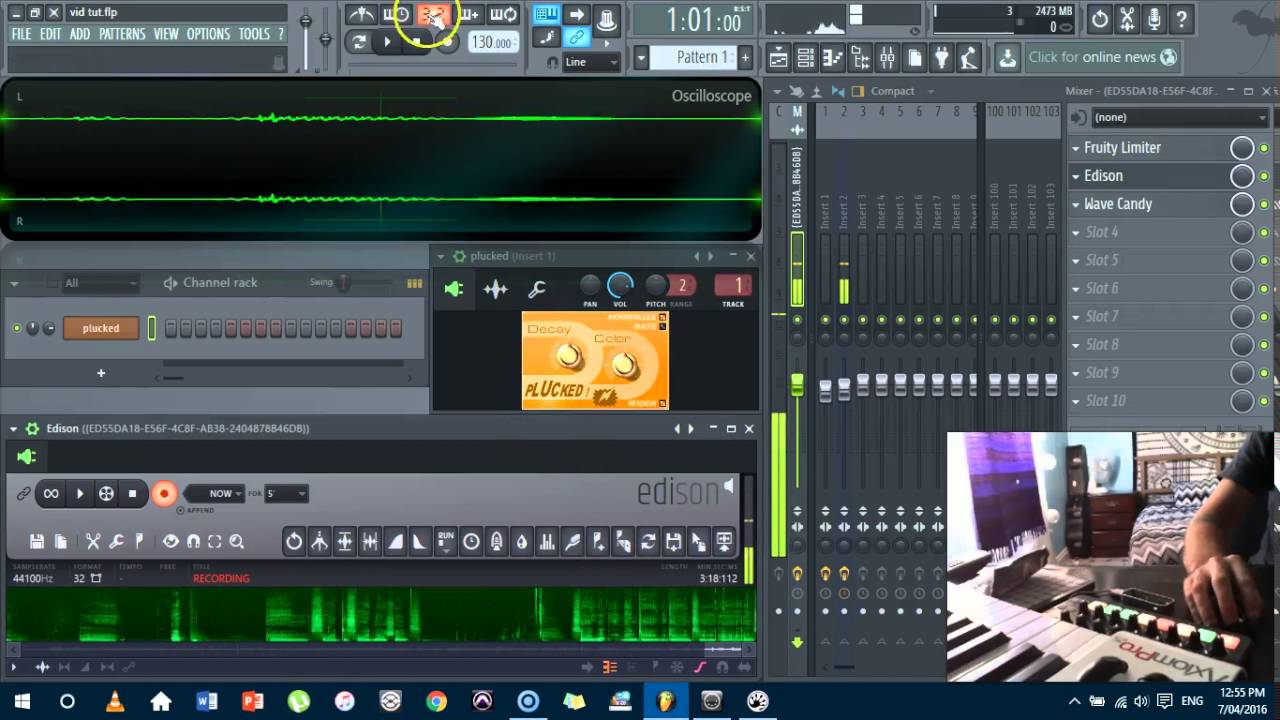Open the VIEW menu

click(x=166, y=34)
